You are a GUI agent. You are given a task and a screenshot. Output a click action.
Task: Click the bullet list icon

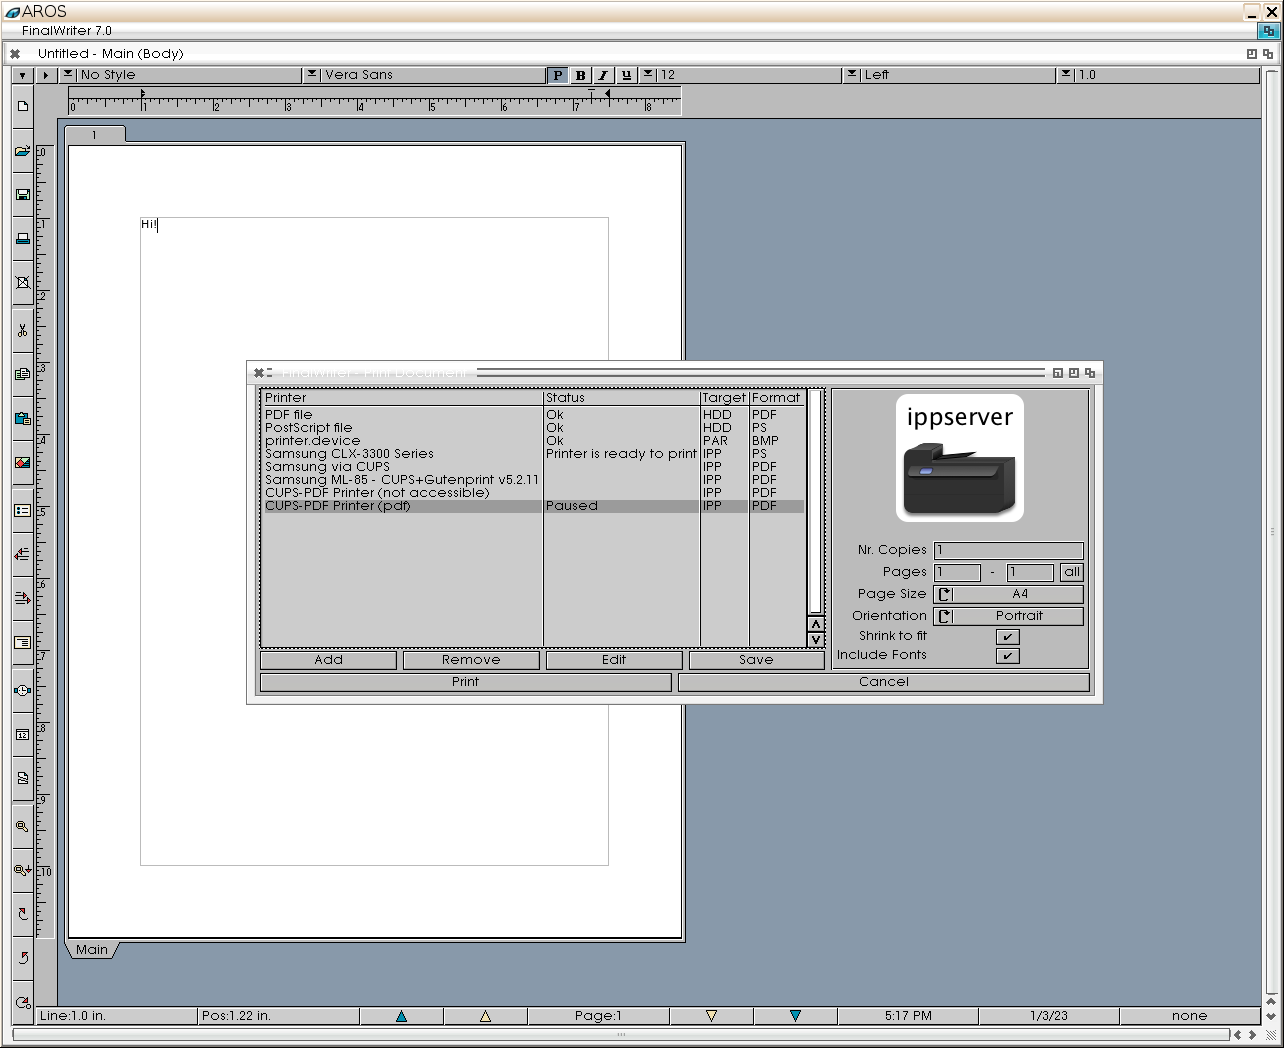[22, 510]
